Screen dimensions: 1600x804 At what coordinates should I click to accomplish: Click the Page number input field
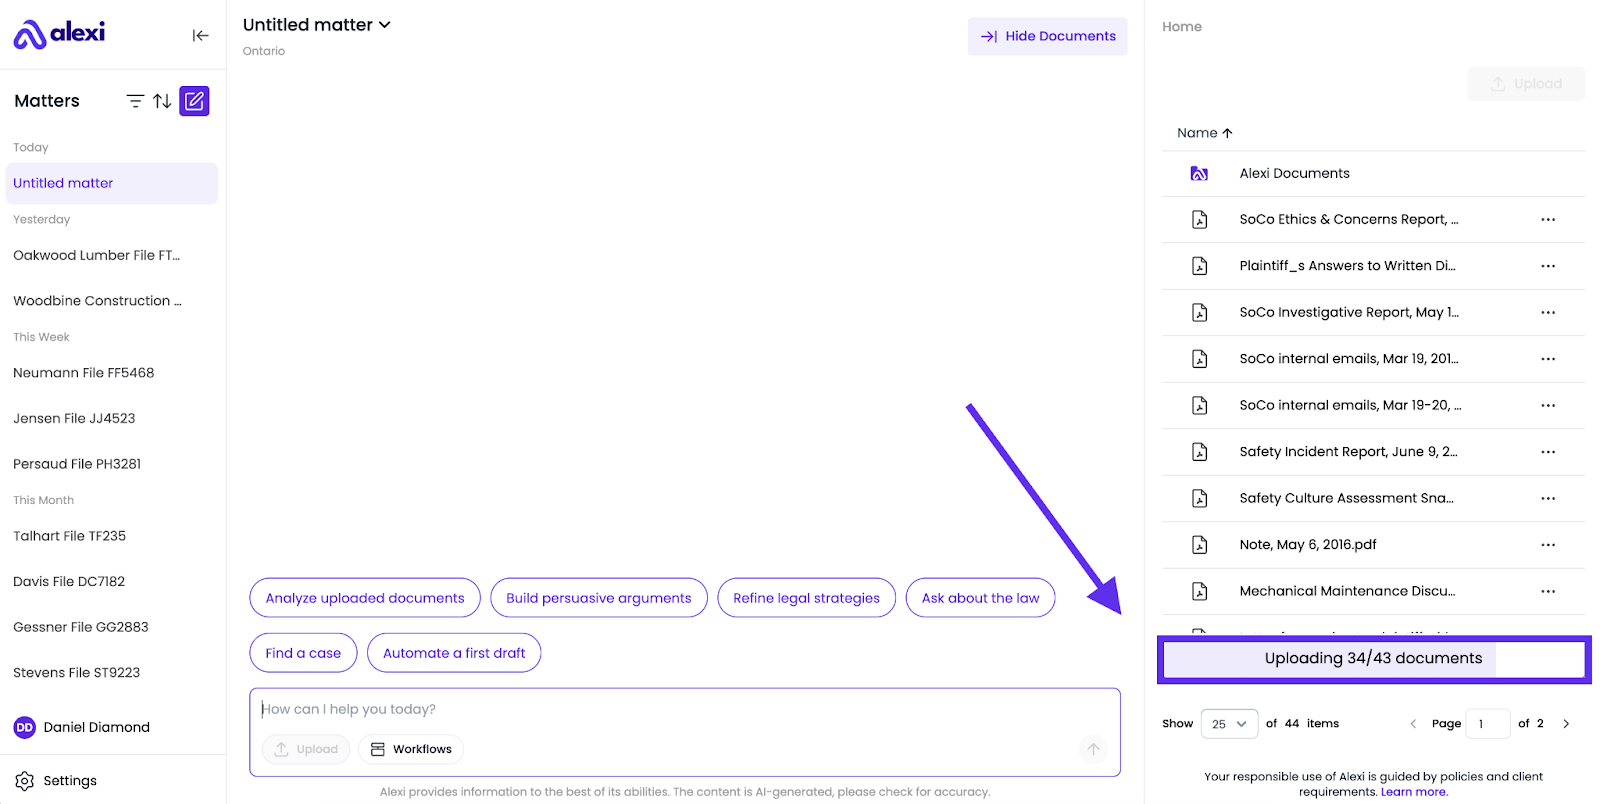[1487, 724]
